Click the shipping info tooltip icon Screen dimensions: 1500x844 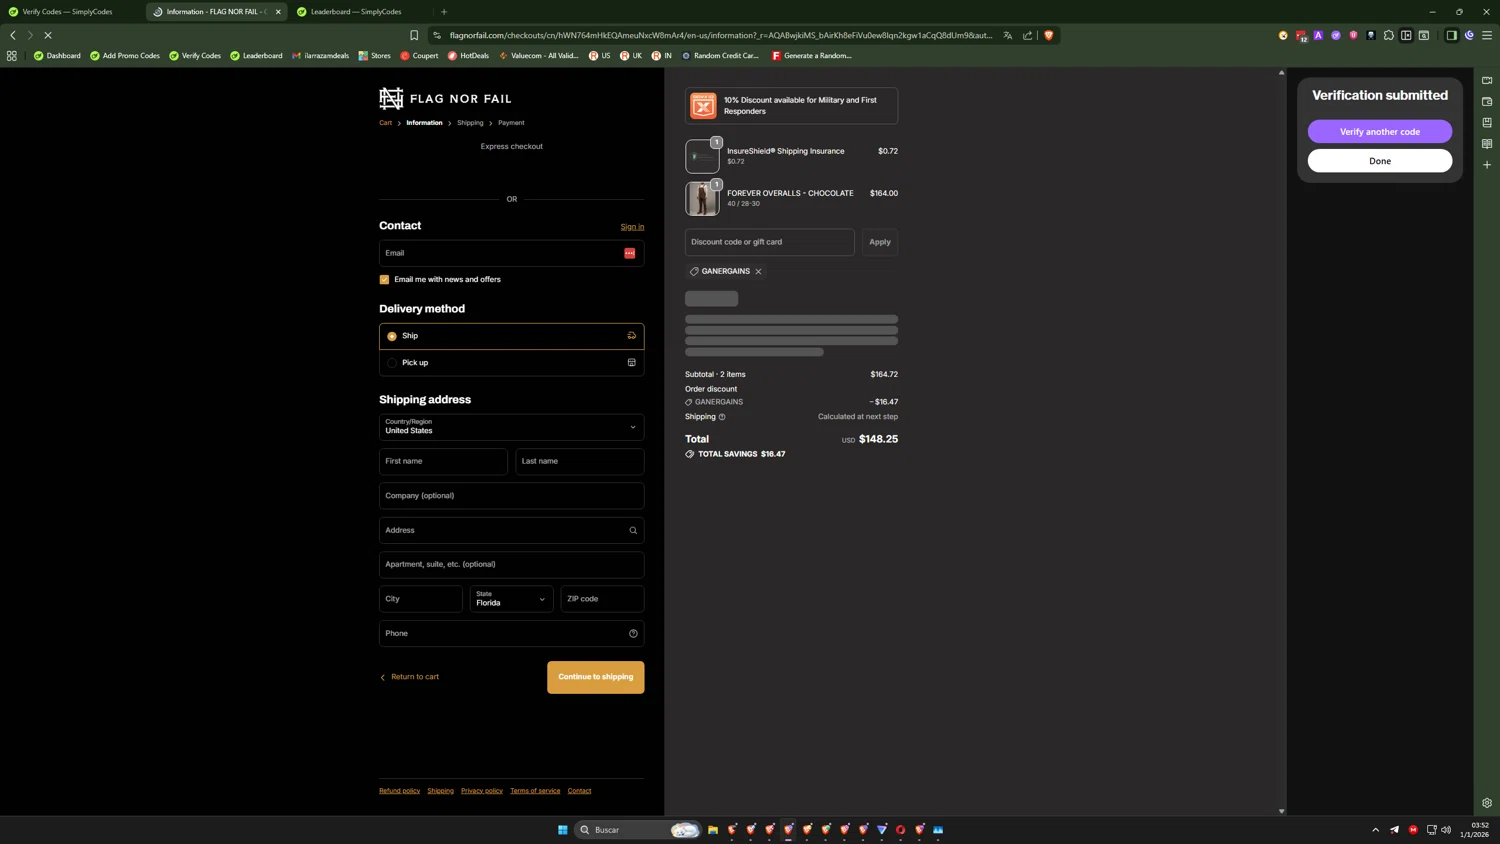(722, 417)
